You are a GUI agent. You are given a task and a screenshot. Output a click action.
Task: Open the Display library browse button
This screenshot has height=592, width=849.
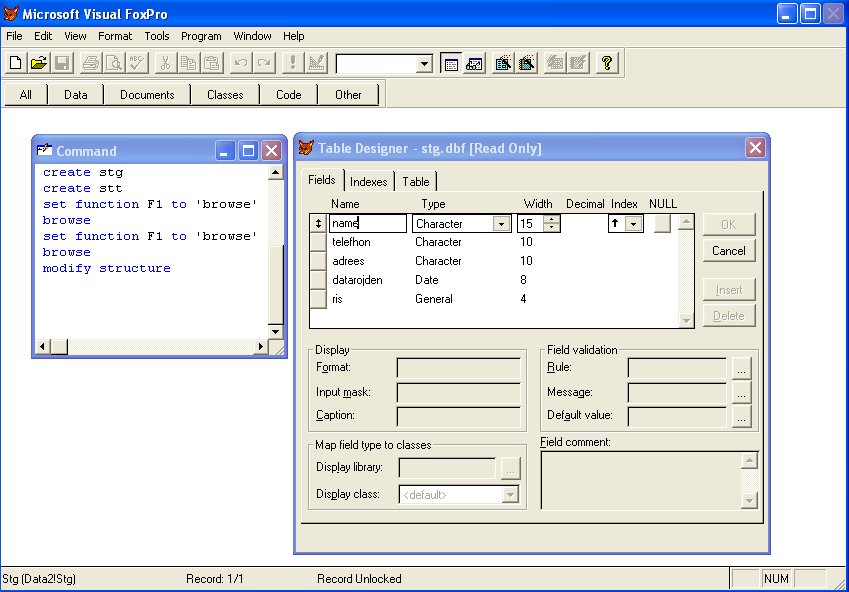tap(510, 469)
